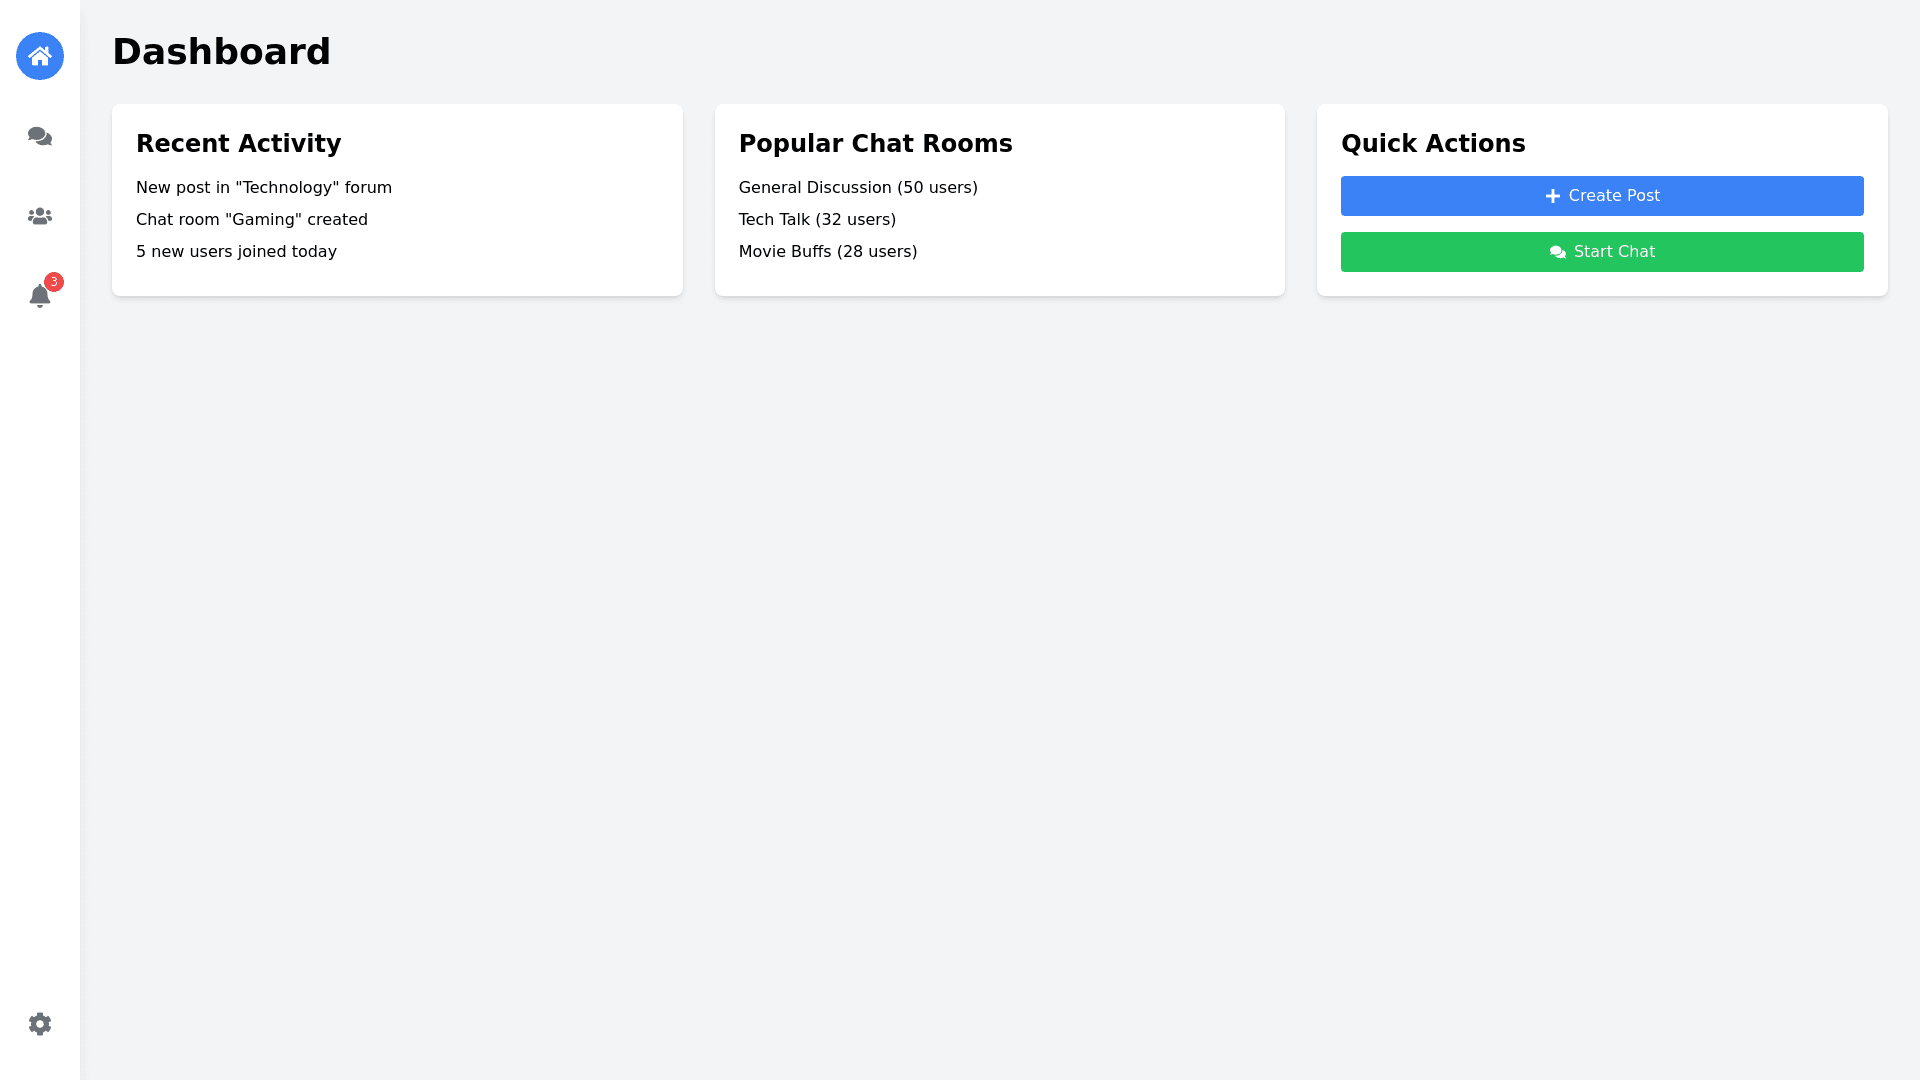Select the Tech Talk (32 users) room

816,220
